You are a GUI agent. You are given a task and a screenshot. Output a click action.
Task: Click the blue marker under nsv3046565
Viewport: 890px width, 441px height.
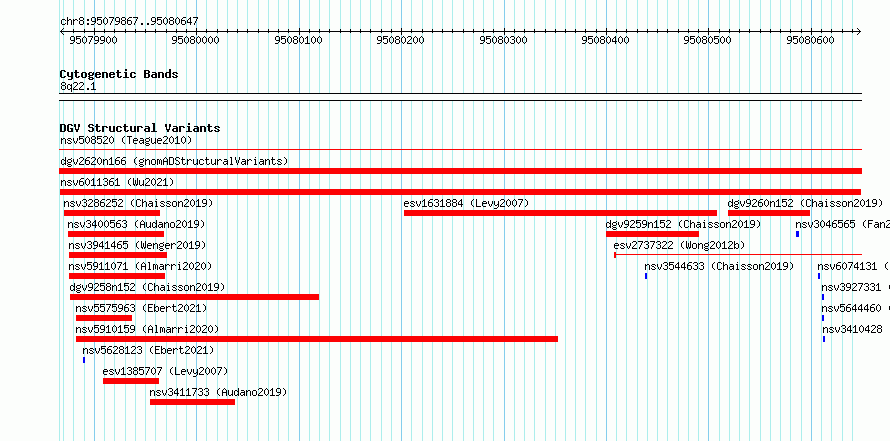[797, 234]
